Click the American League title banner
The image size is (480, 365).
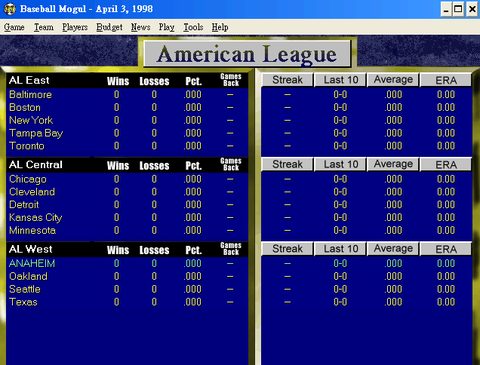[247, 54]
